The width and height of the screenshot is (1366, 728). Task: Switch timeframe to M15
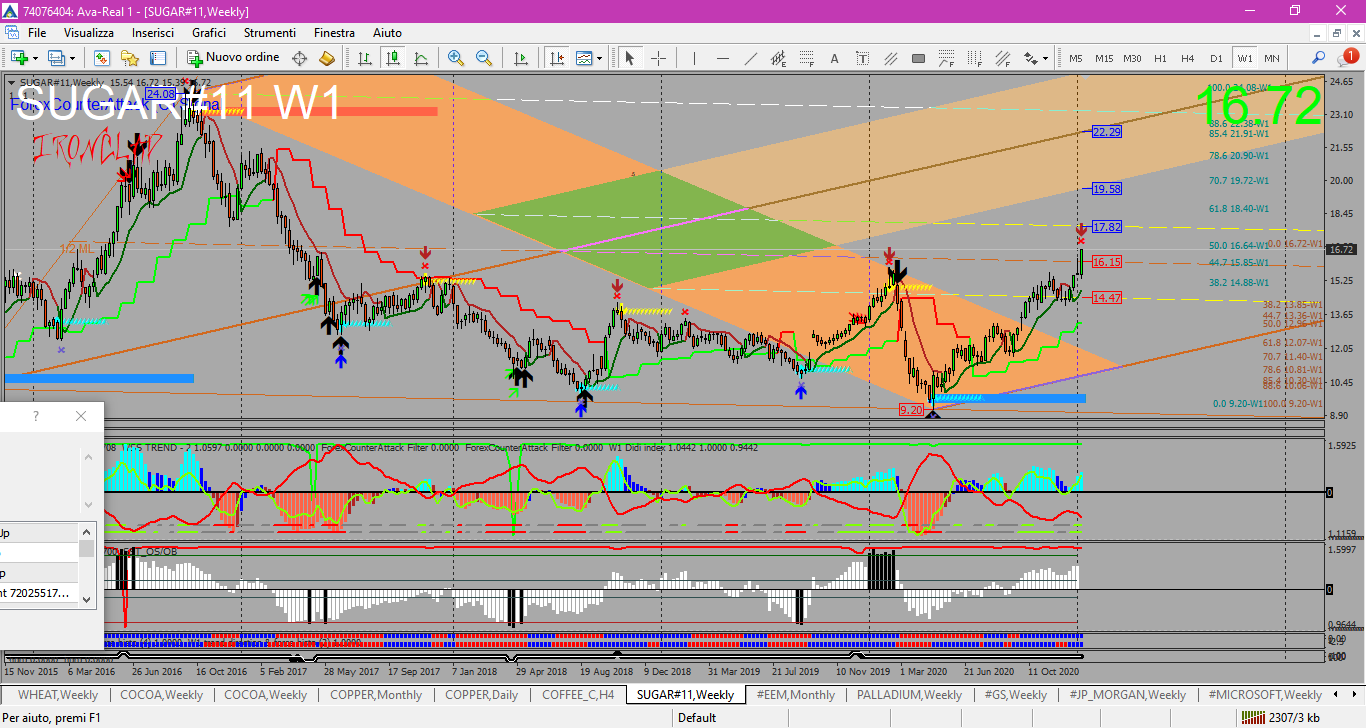click(x=1104, y=58)
